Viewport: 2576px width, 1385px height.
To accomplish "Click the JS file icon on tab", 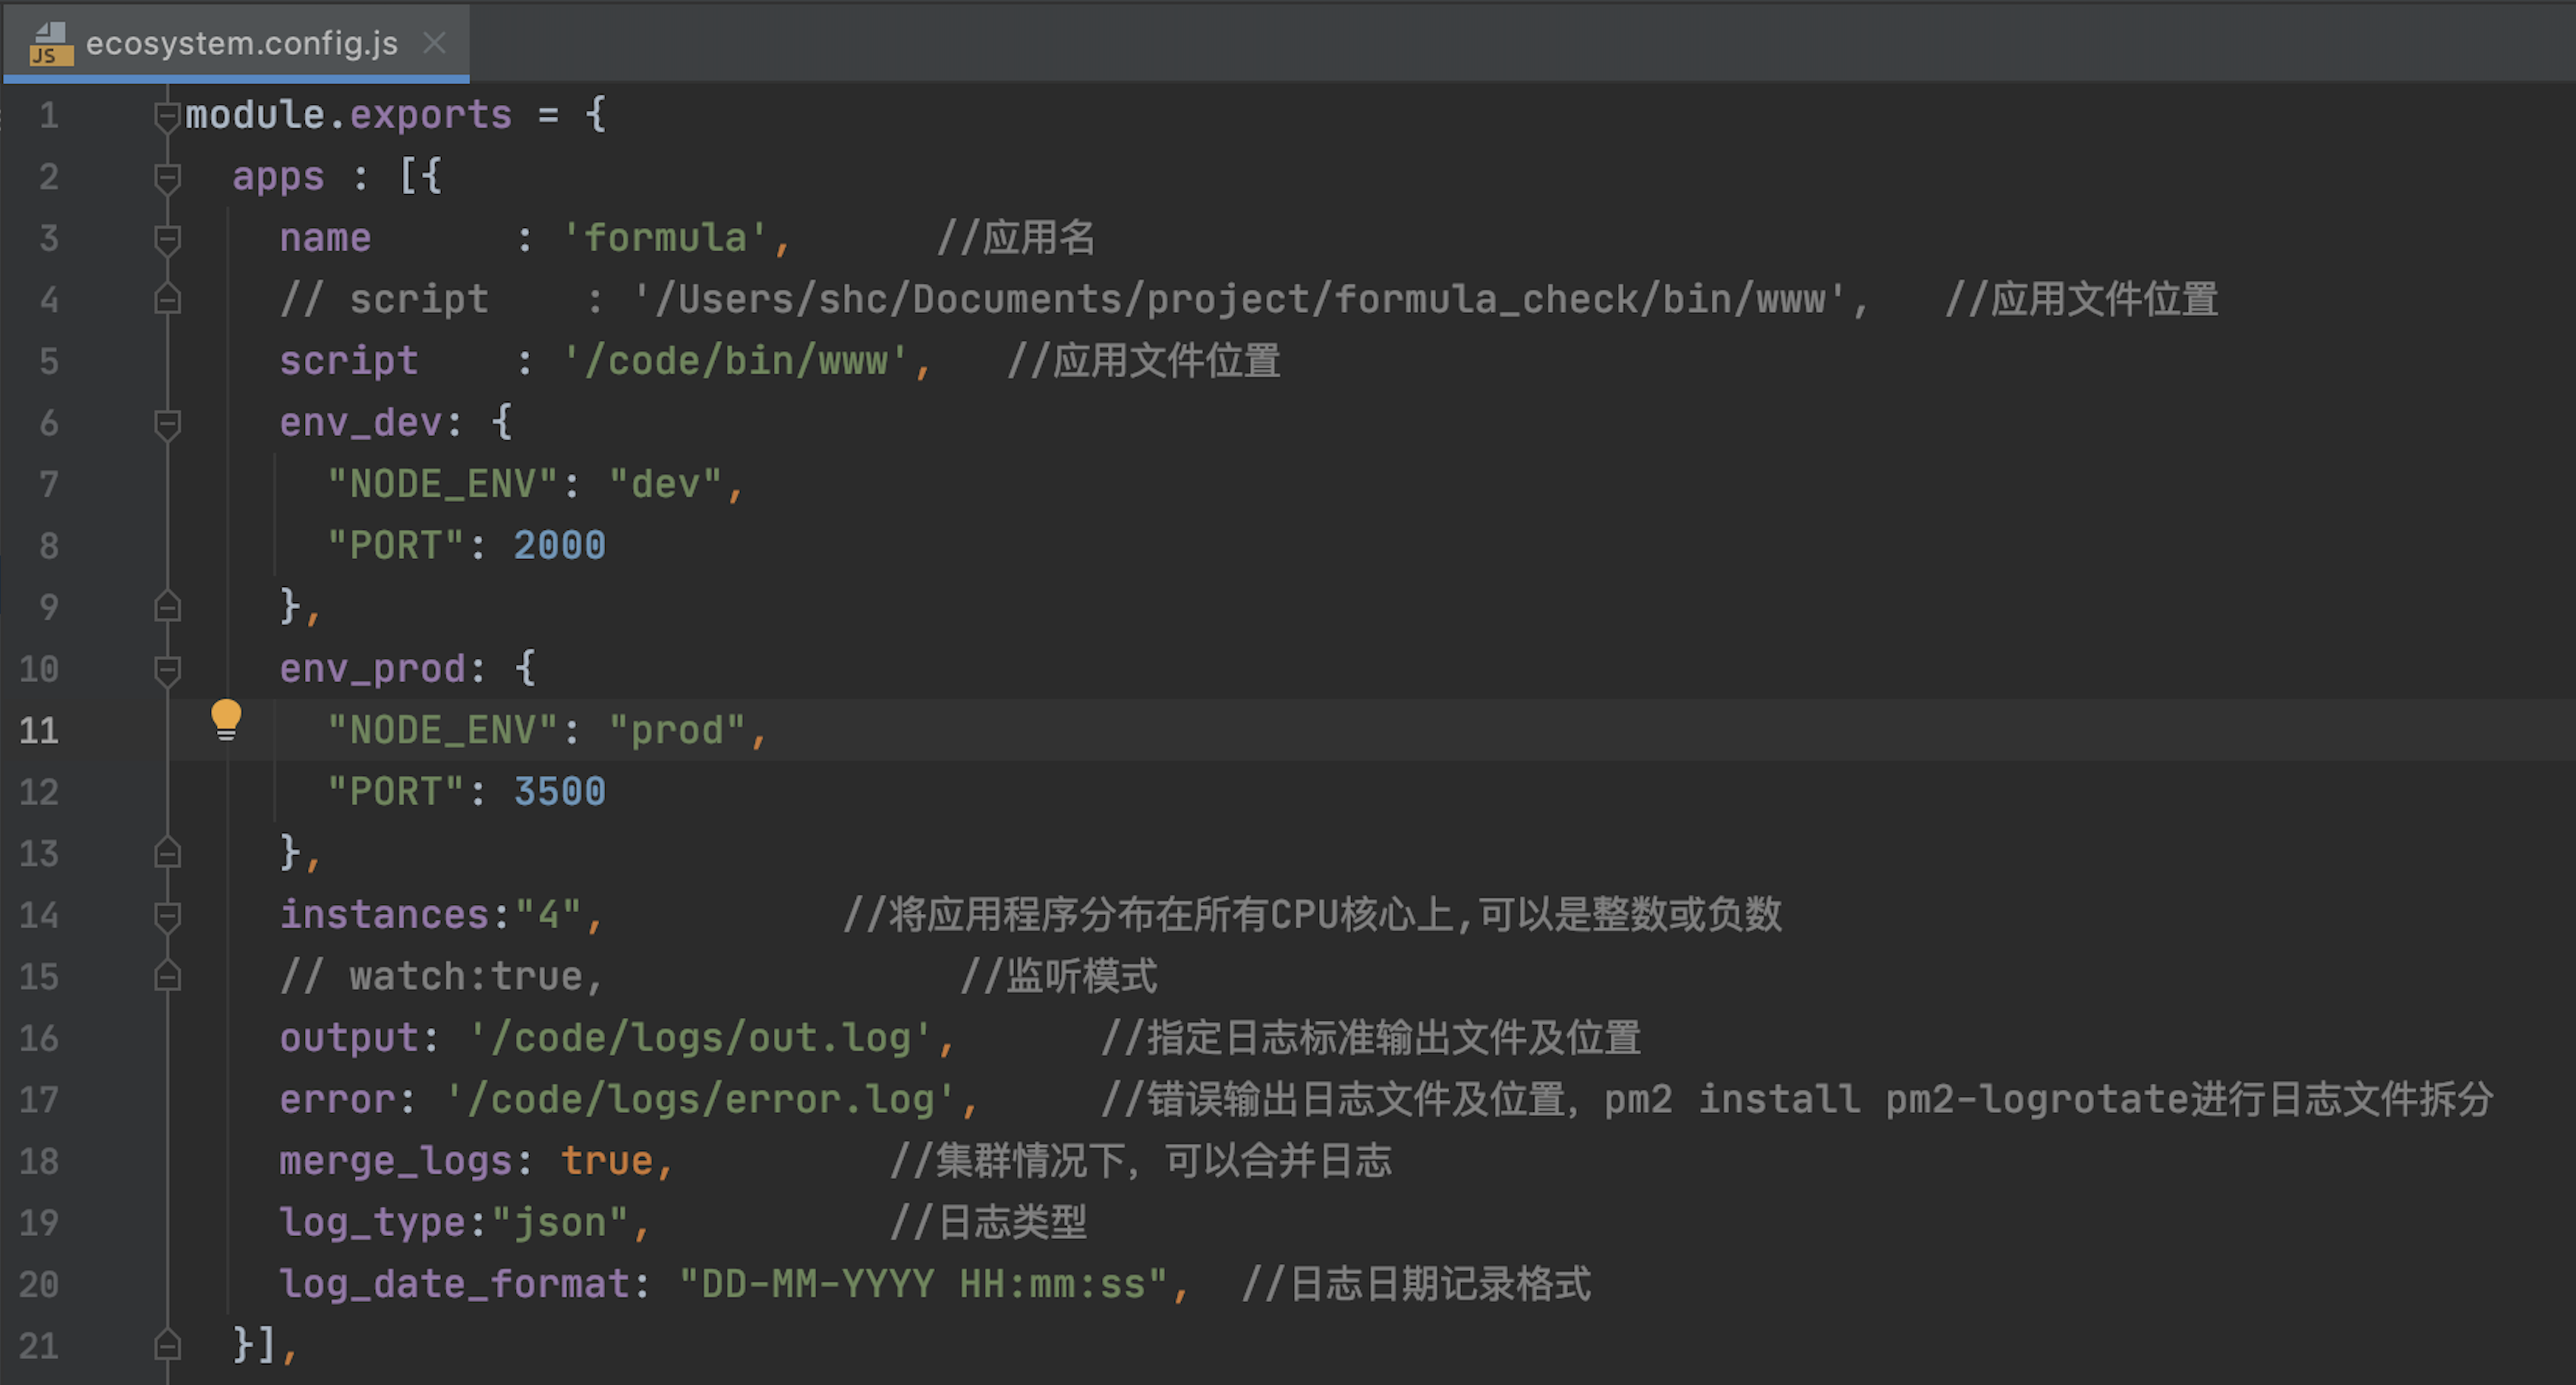I will pos(50,44).
